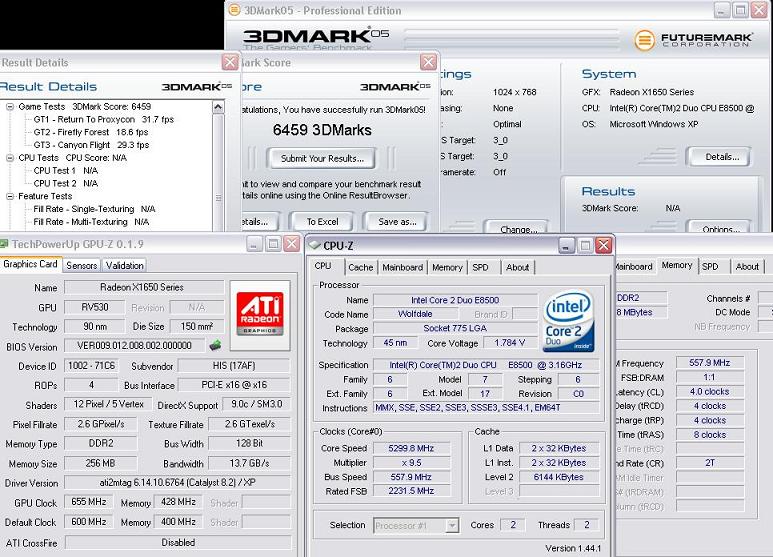The height and width of the screenshot is (557, 773).
Task: Minimize the CPU-Z window
Action: coord(566,245)
